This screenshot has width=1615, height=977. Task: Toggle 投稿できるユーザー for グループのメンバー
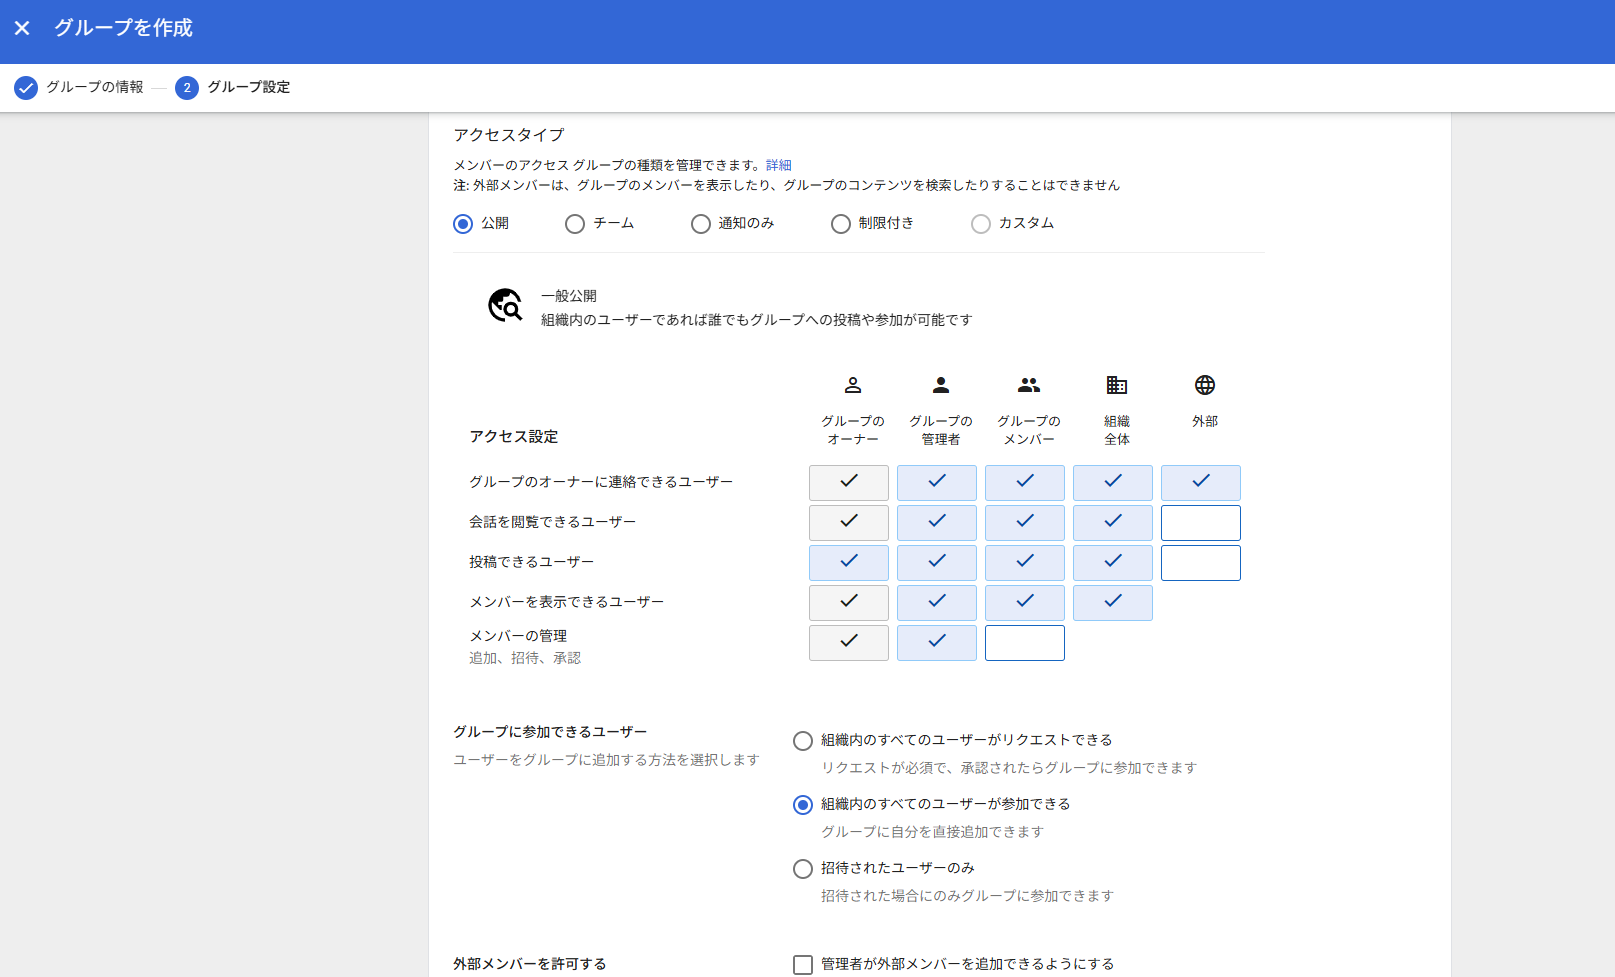(x=1025, y=563)
